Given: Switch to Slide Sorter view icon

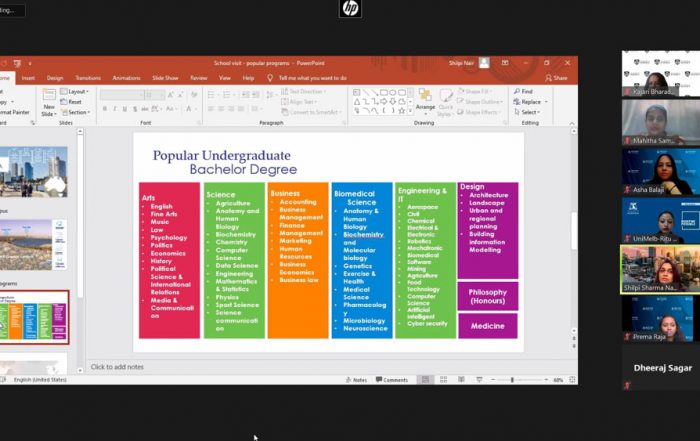Looking at the screenshot, I should [443, 380].
